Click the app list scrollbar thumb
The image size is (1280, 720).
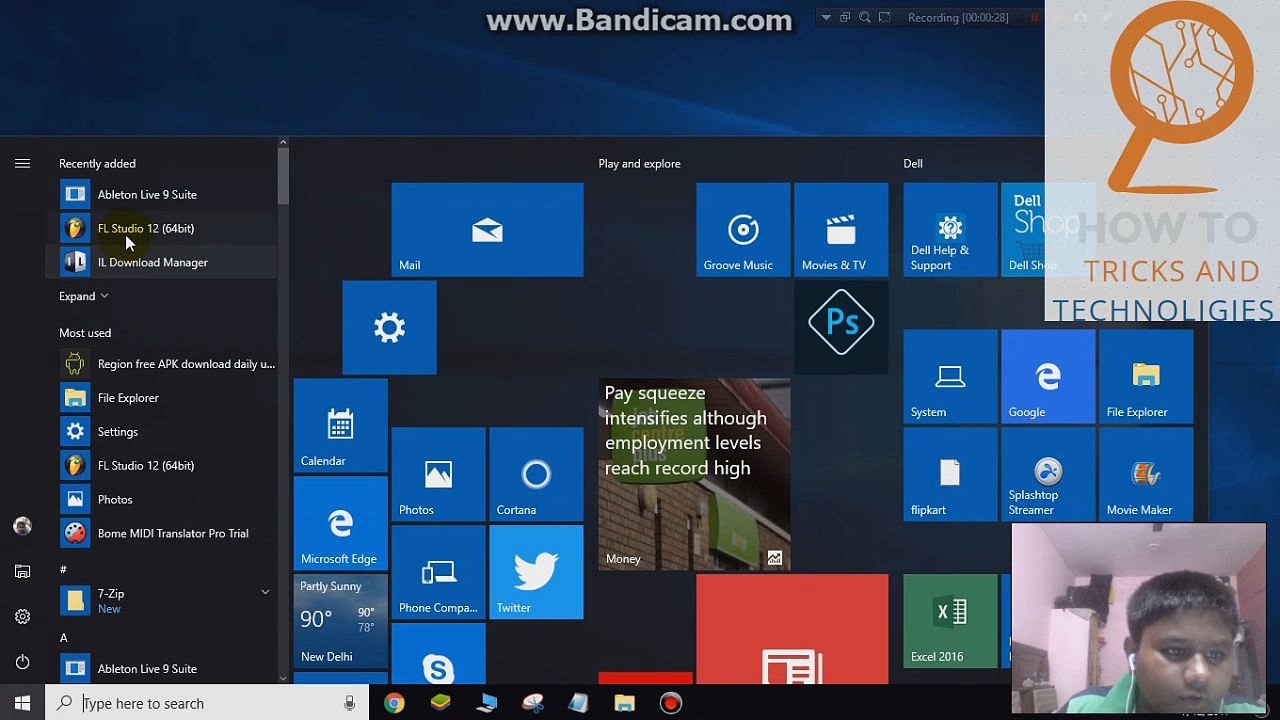(x=283, y=175)
